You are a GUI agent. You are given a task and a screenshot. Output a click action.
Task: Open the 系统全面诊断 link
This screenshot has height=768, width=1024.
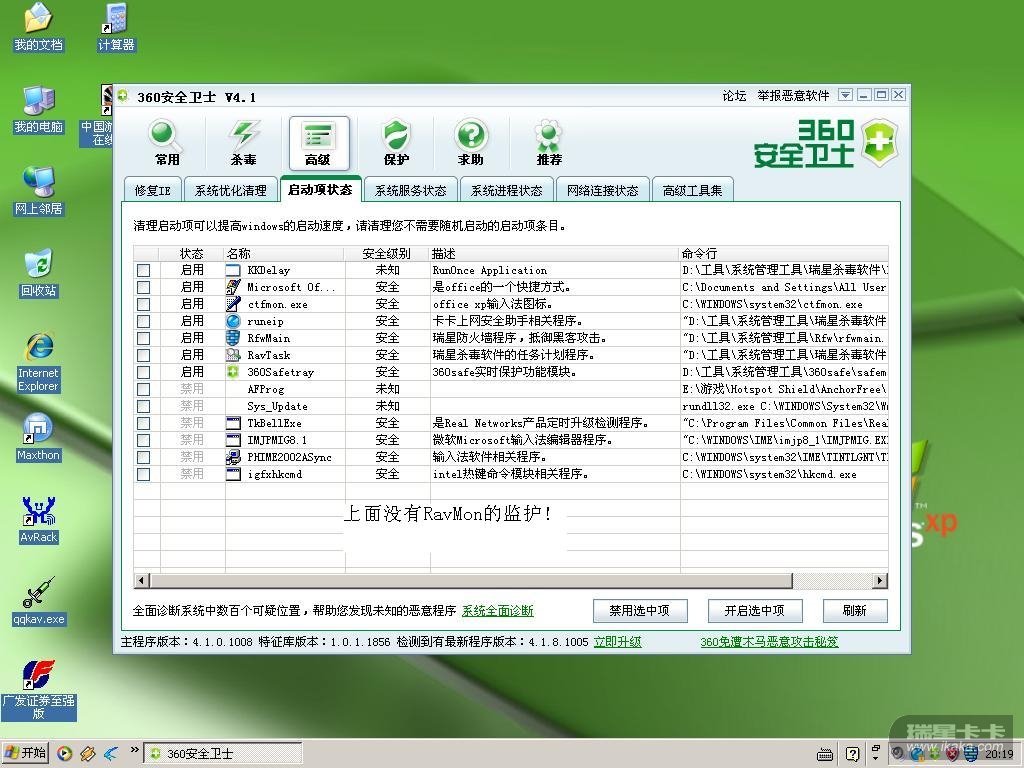498,611
